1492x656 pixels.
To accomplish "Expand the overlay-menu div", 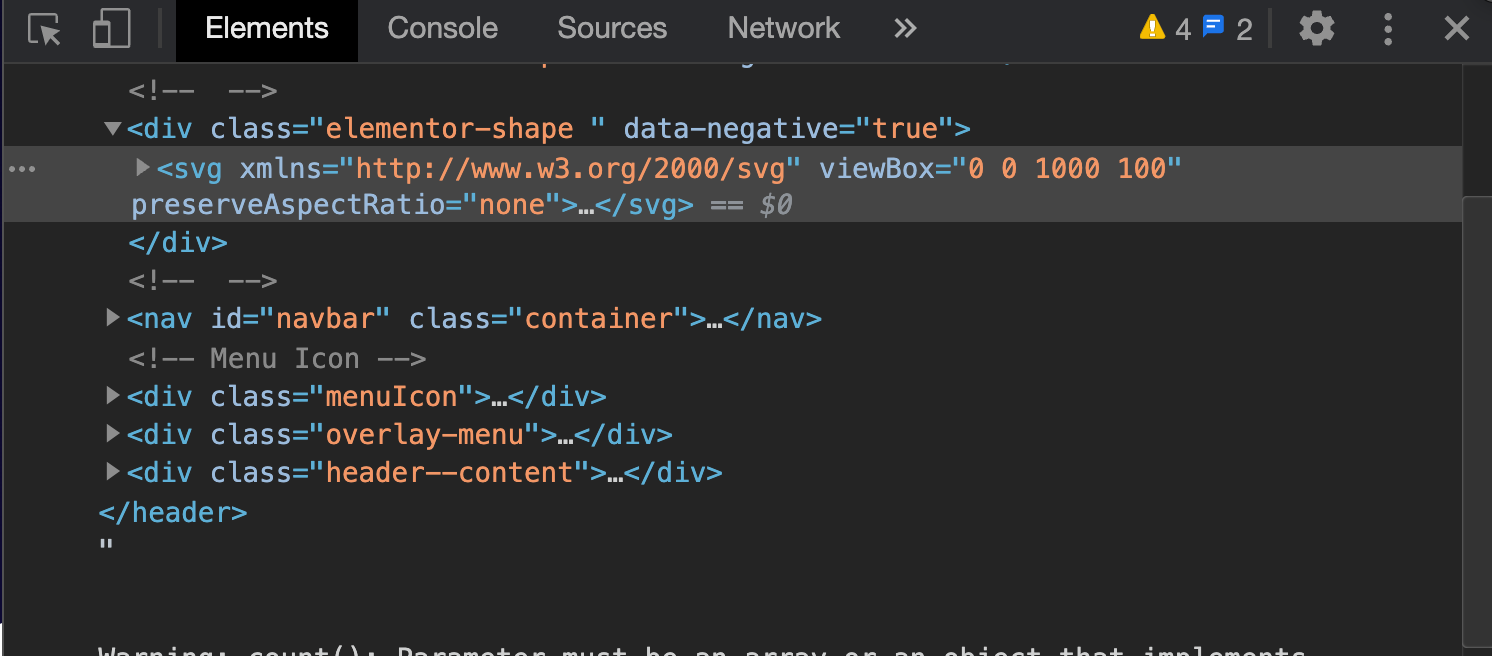I will (x=112, y=434).
